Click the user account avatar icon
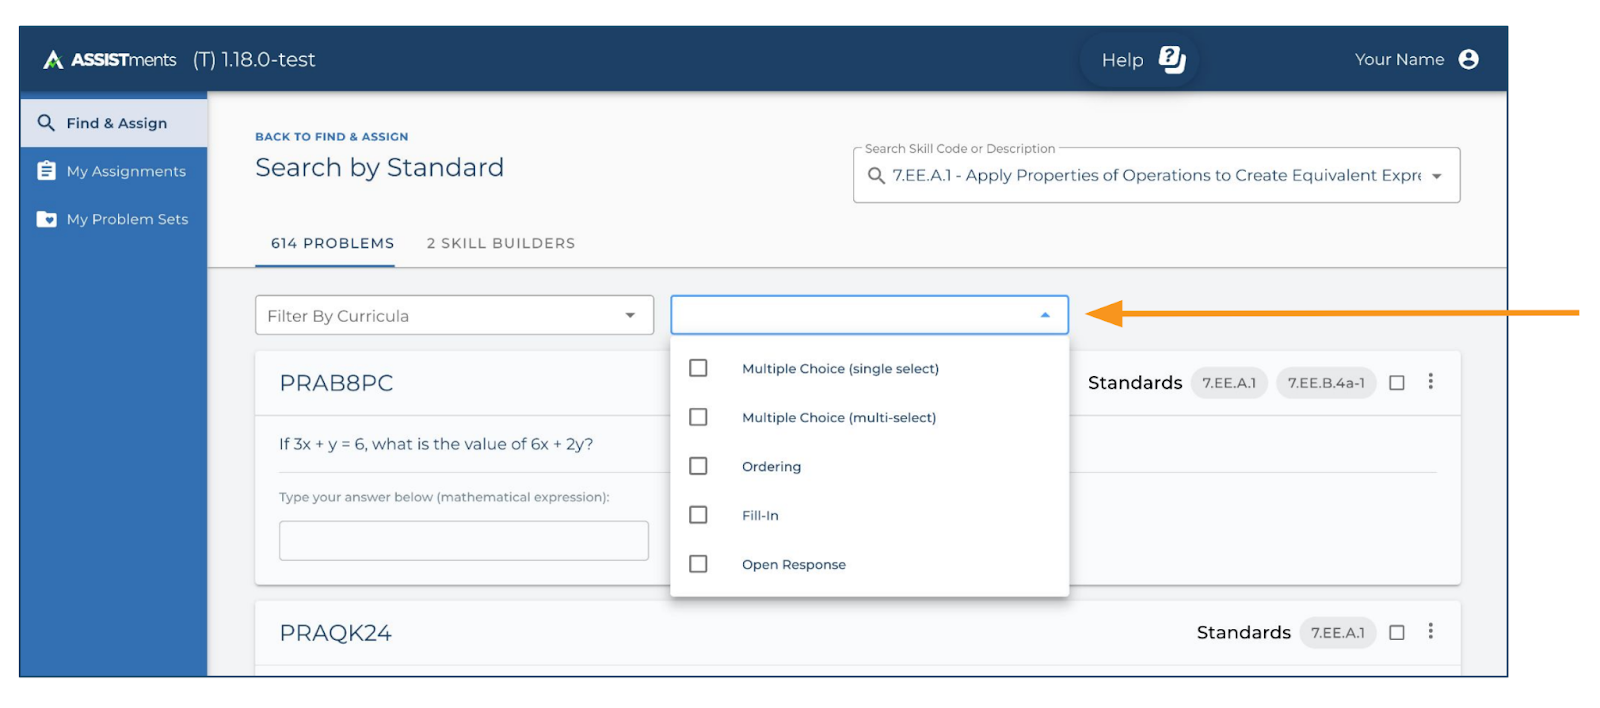Image resolution: width=1600 pixels, height=708 pixels. pyautogui.click(x=1468, y=60)
